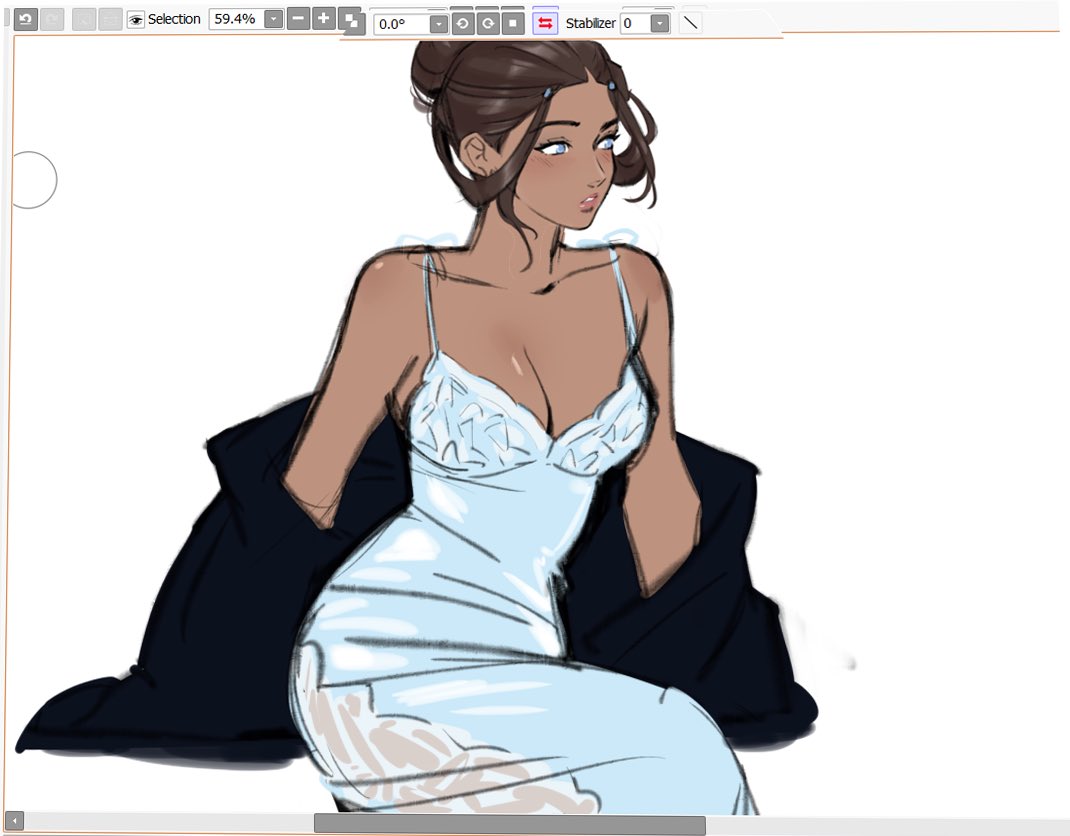
Task: Open the Stabilizer level dropdown
Action: click(660, 23)
